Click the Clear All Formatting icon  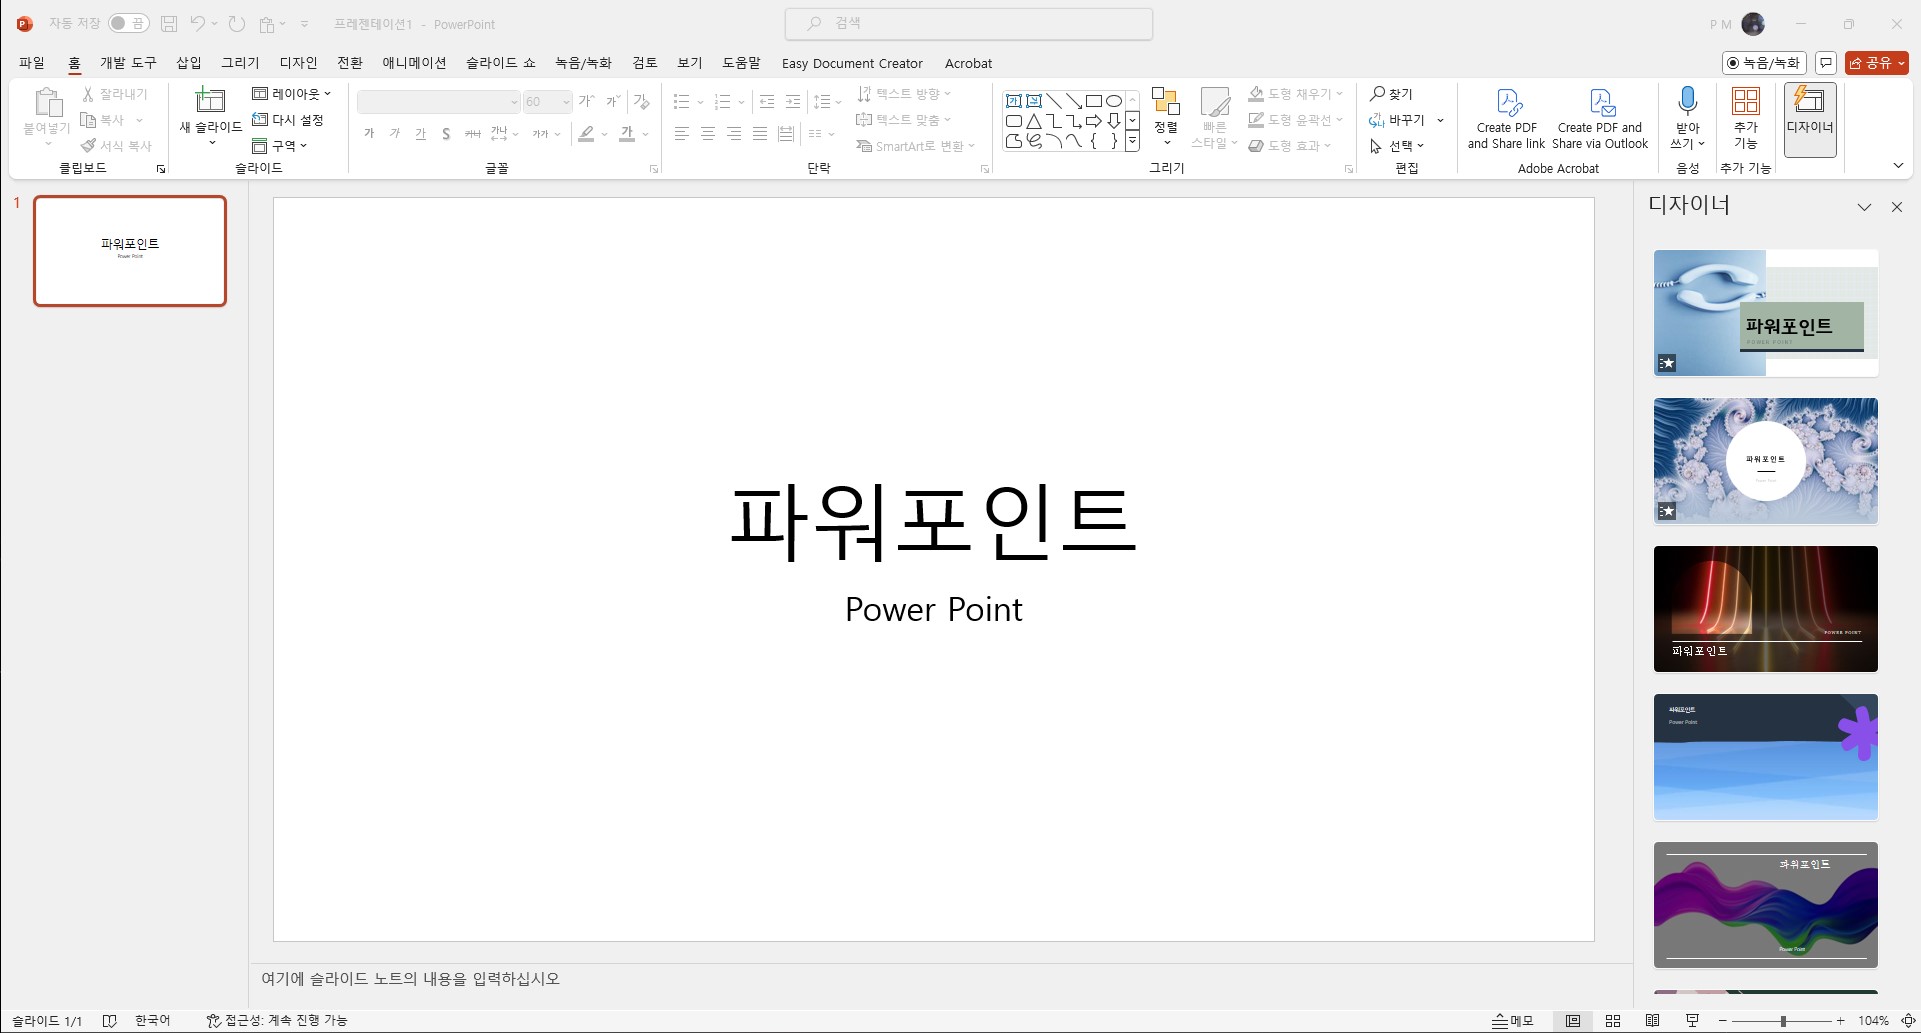pos(642,101)
